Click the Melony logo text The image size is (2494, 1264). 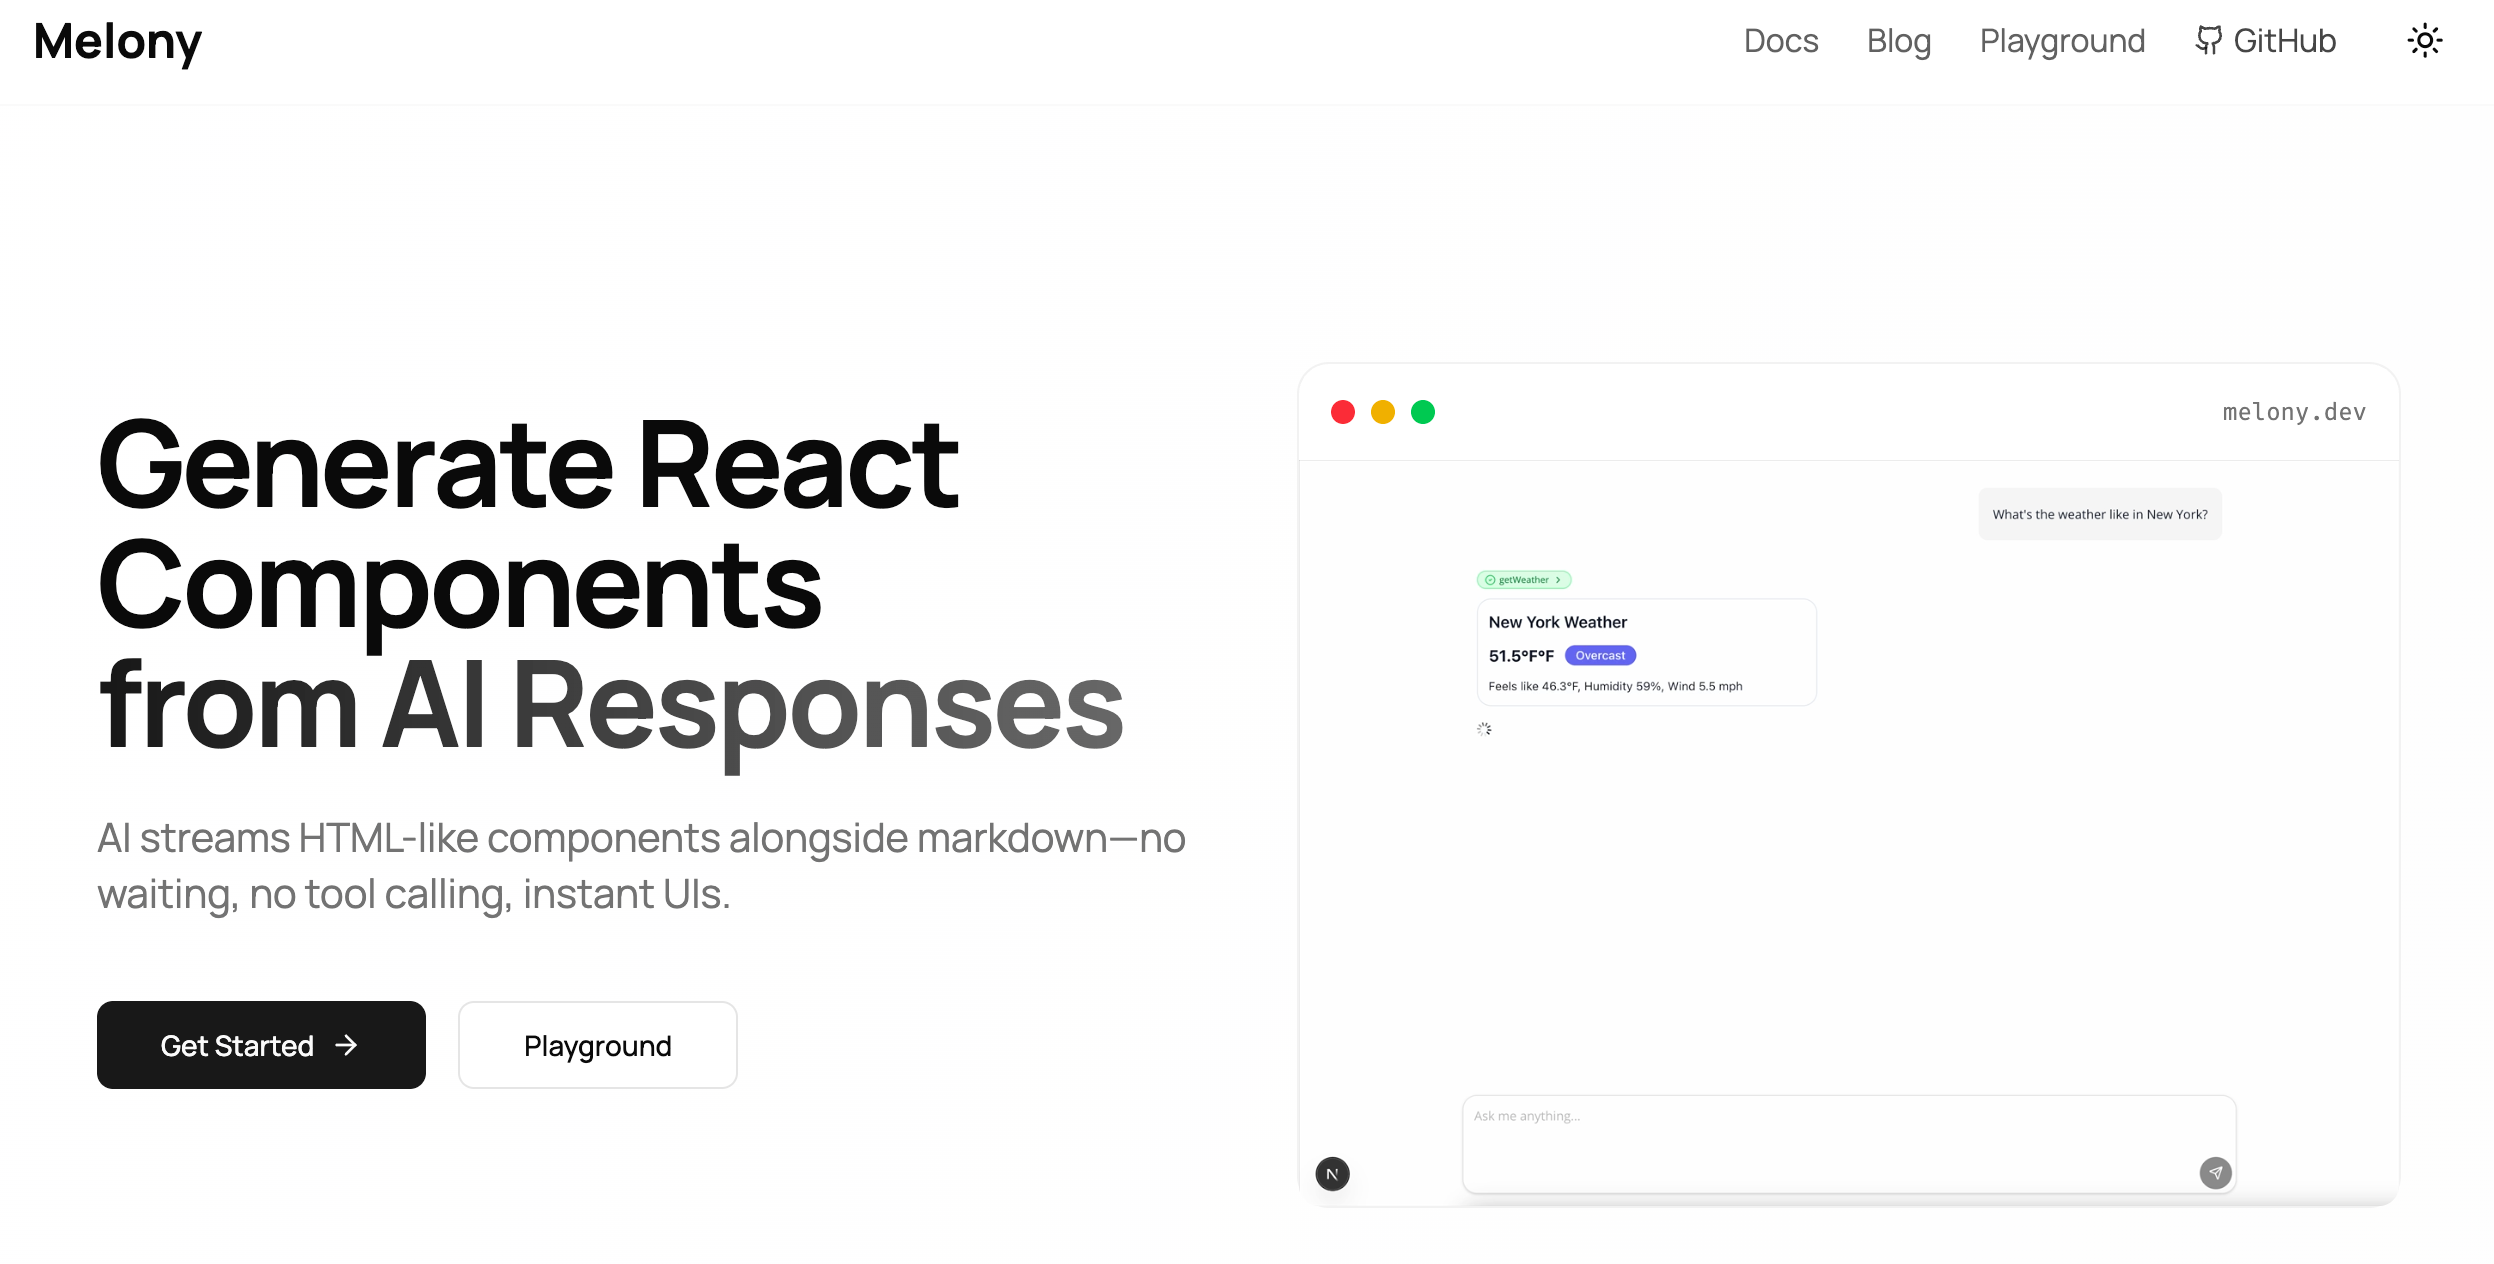[118, 41]
